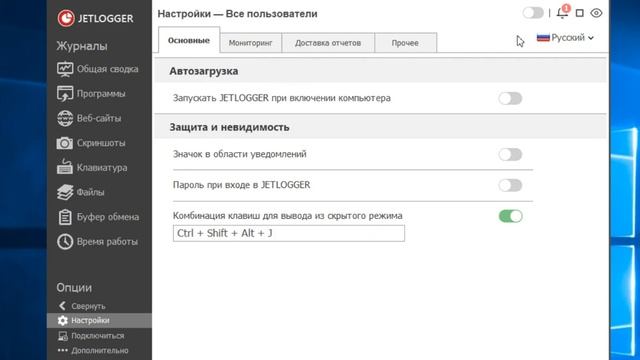Image resolution: width=640 pixels, height=360 pixels.
Task: Click the Ctrl + Shift + Alt + J field
Action: [289, 233]
